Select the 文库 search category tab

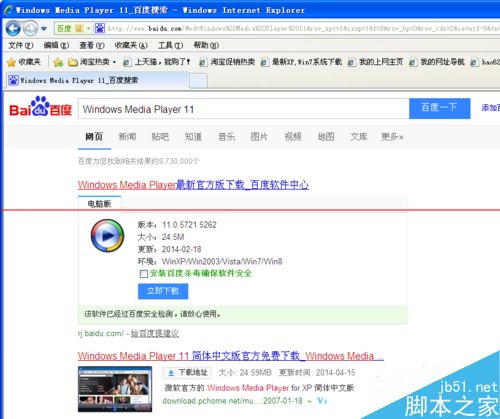click(359, 136)
